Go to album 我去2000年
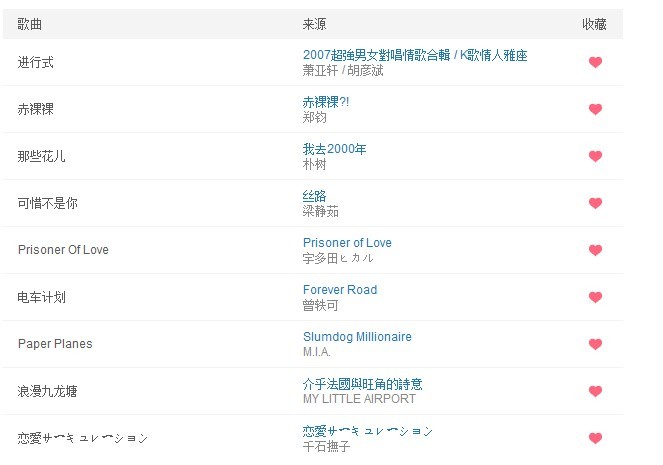The height and width of the screenshot is (465, 663). pyautogui.click(x=334, y=149)
